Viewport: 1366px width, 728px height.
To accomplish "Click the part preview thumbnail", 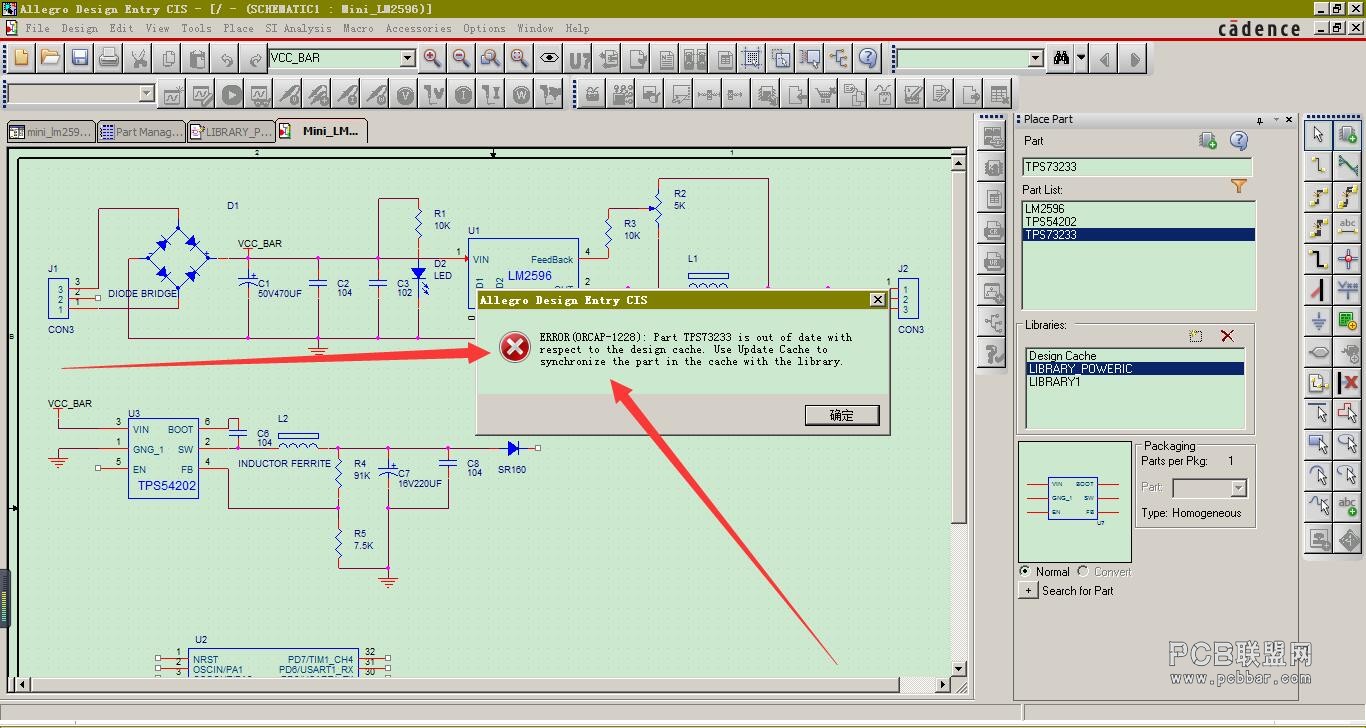I will click(1075, 501).
